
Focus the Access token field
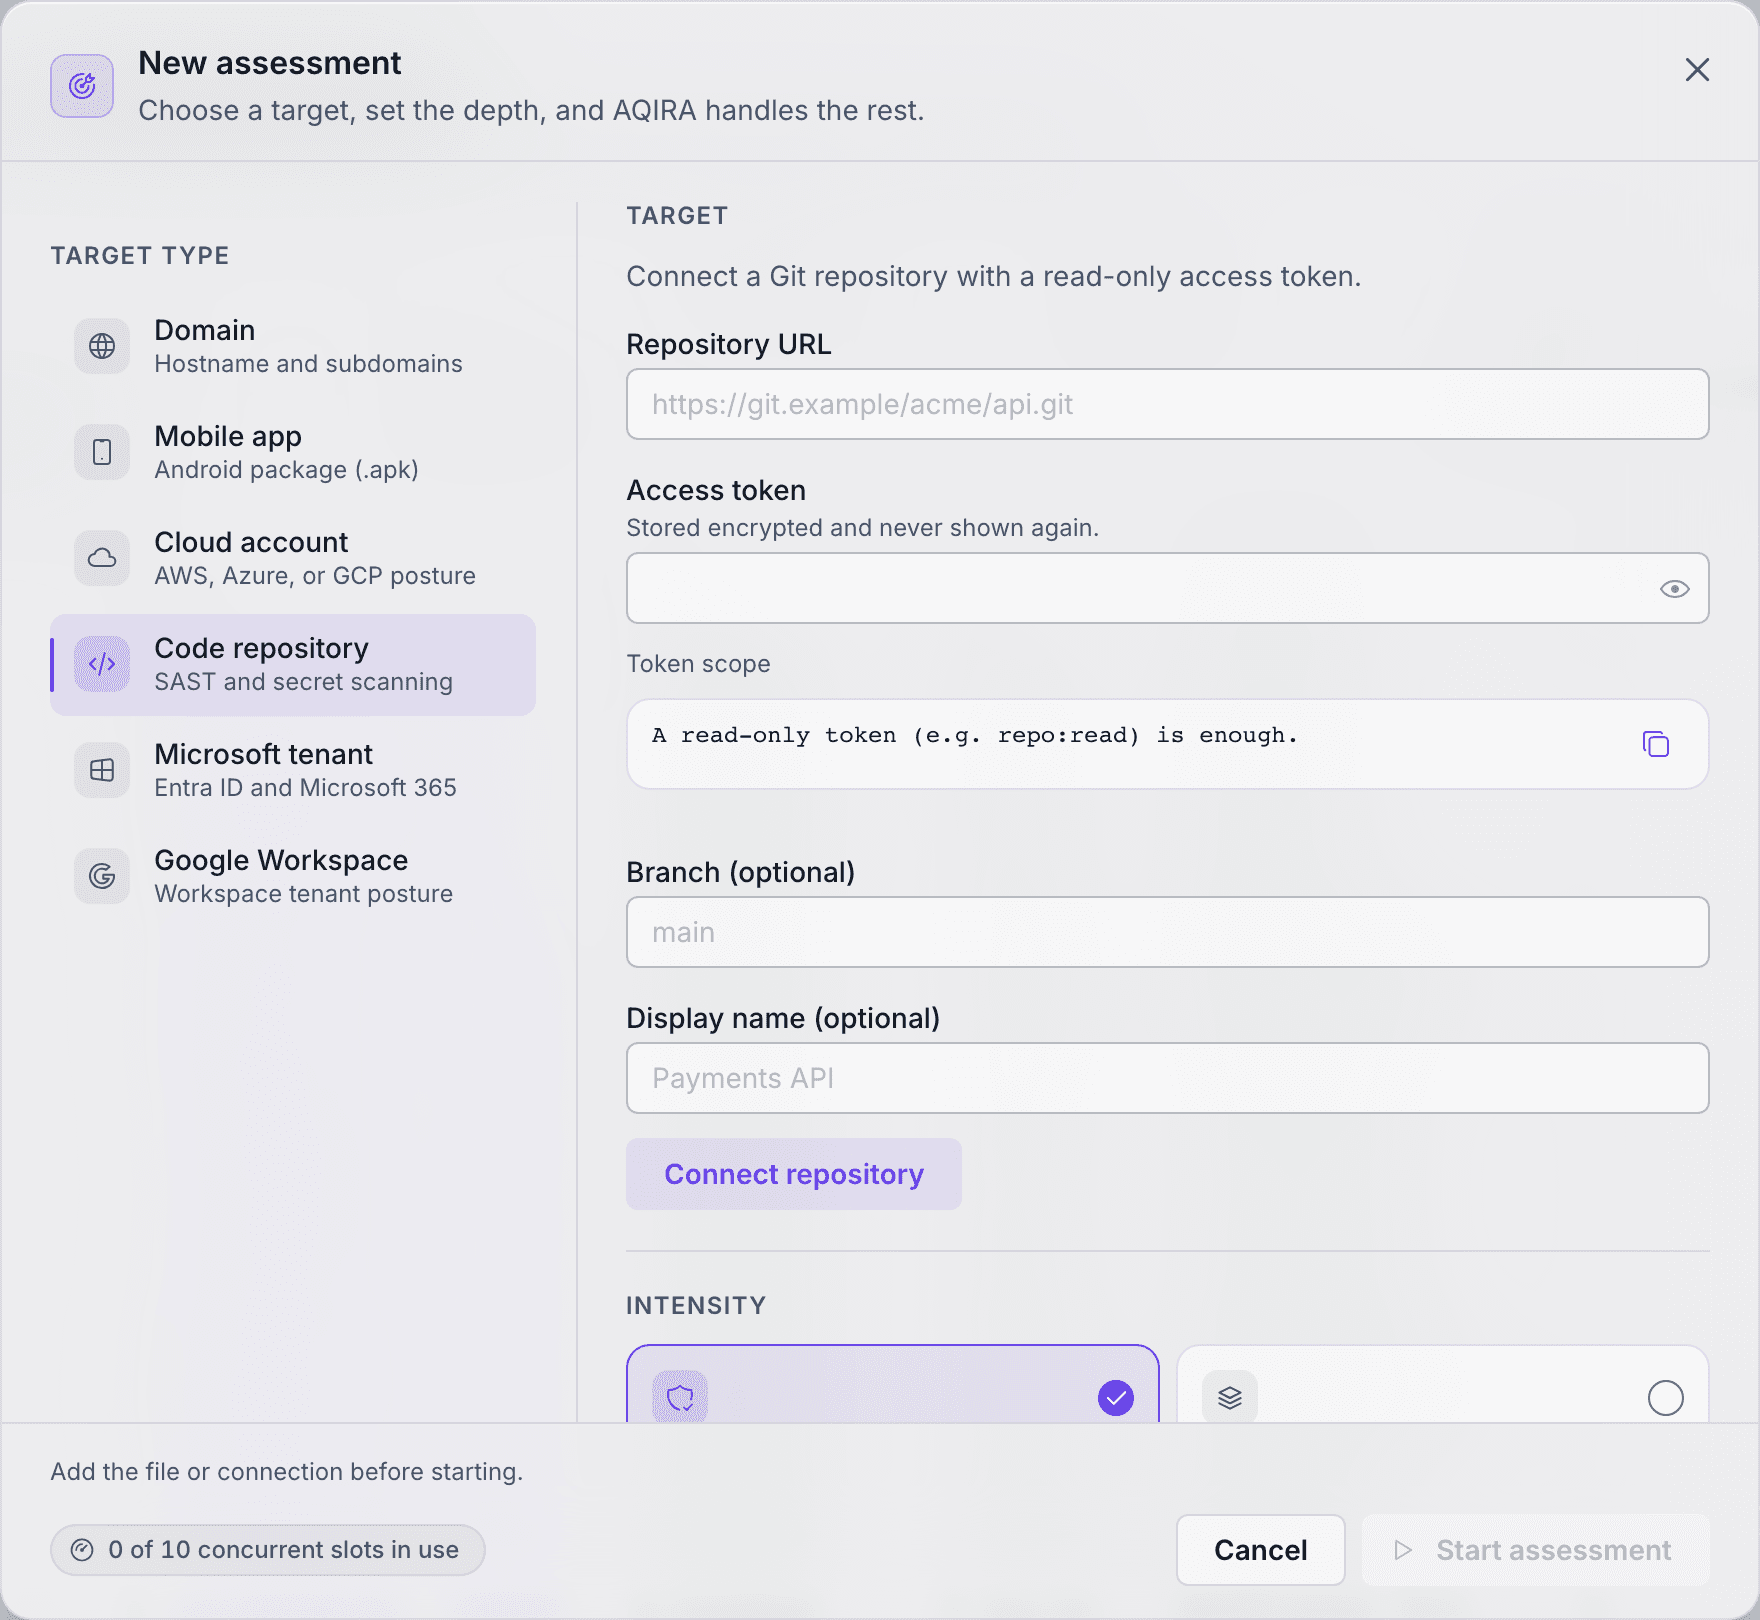tap(1168, 588)
